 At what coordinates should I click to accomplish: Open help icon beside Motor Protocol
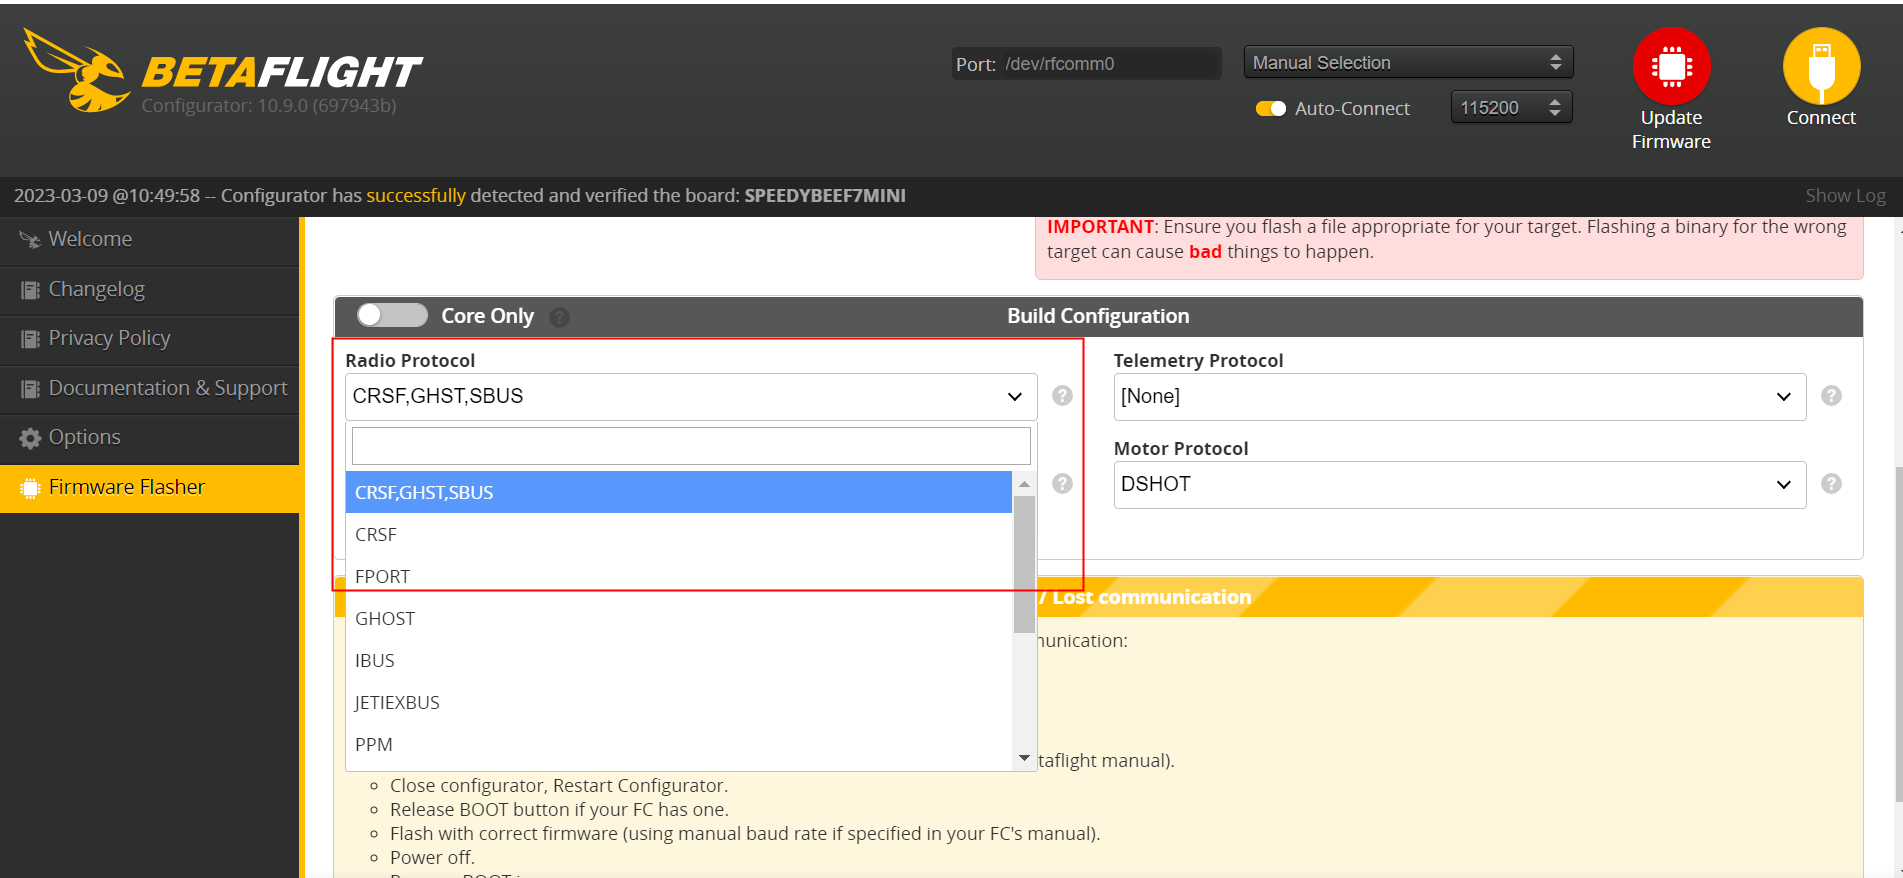pos(1831,484)
